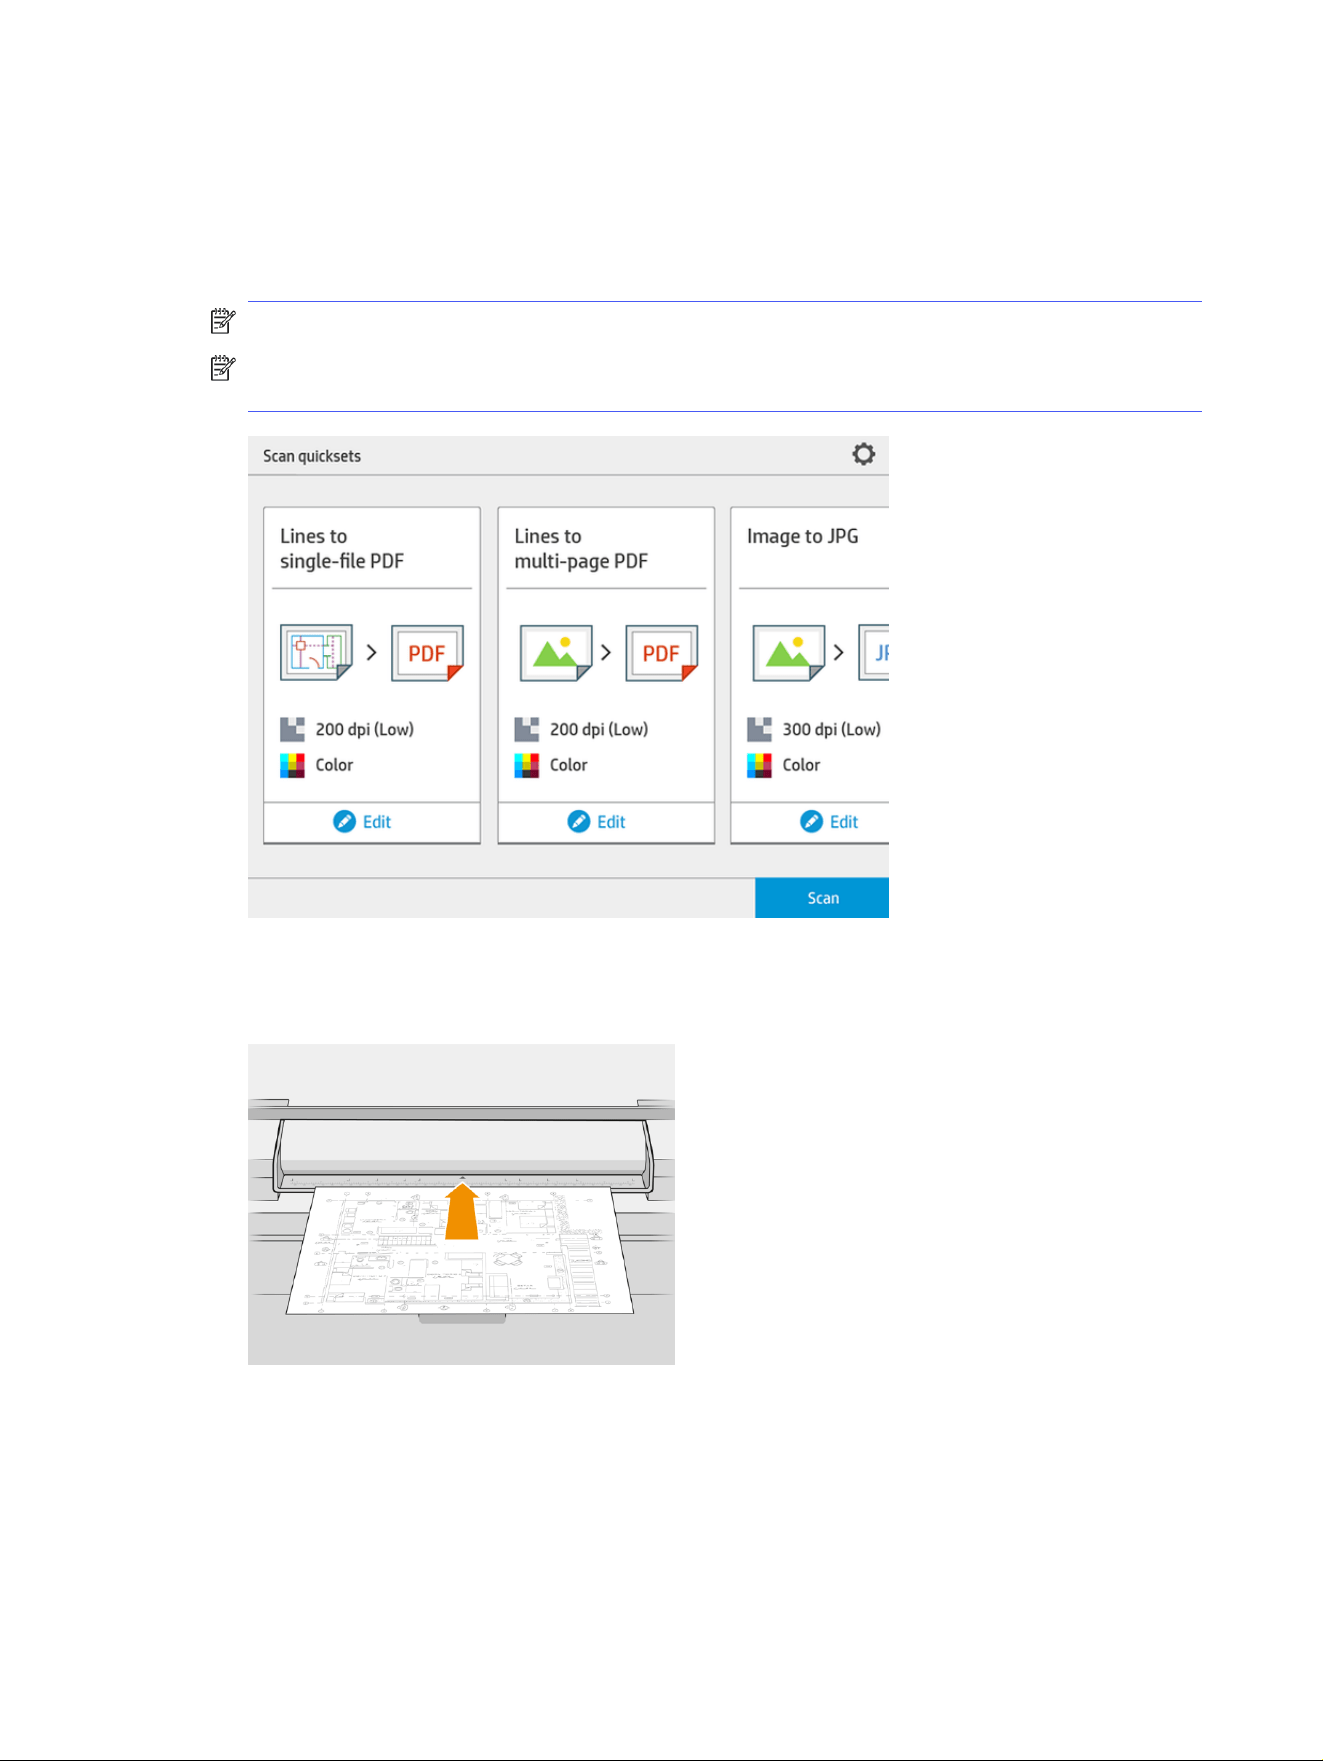Screen dimensions: 1323x1761
Task: Click the PDF output icon in single-file PDF card
Action: pyautogui.click(x=427, y=653)
